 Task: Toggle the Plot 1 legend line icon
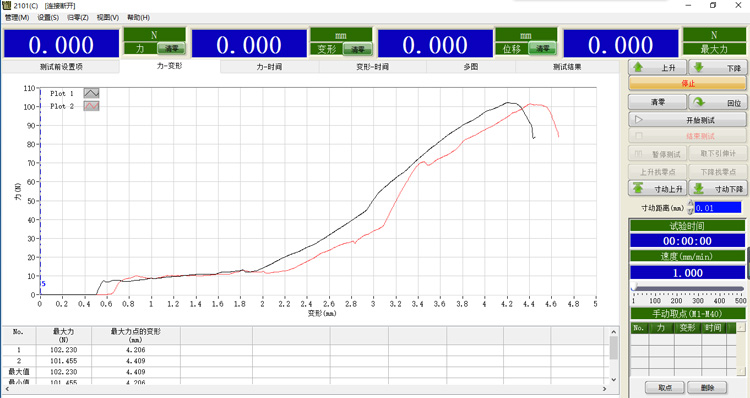pyautogui.click(x=91, y=93)
